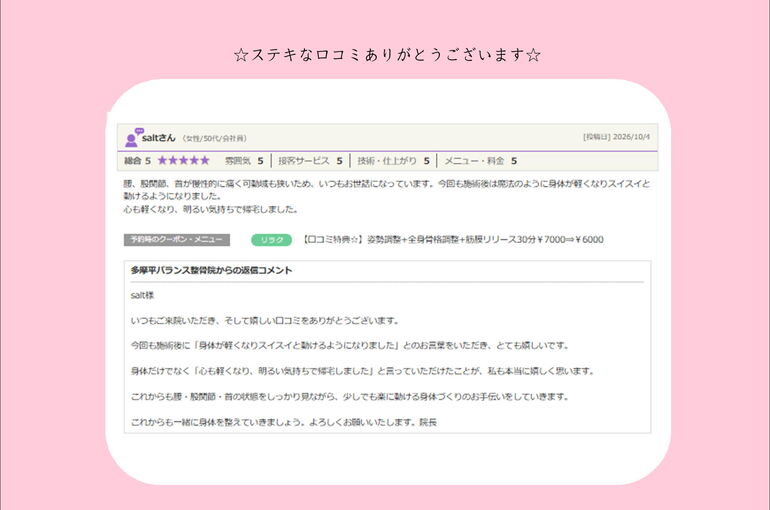Open the 口コミ特典 姿勢調整 coupon text
Image resolution: width=770 pixels, height=510 pixels.
tap(452, 240)
